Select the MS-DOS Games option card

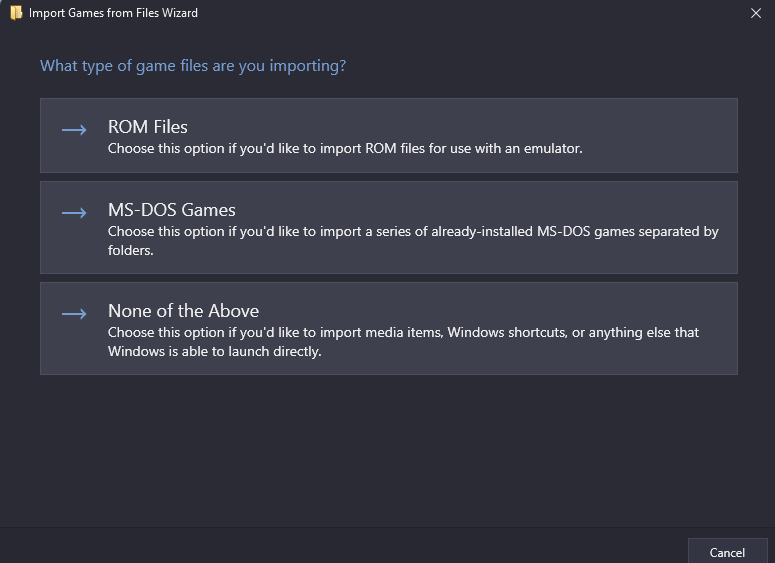pyautogui.click(x=389, y=227)
